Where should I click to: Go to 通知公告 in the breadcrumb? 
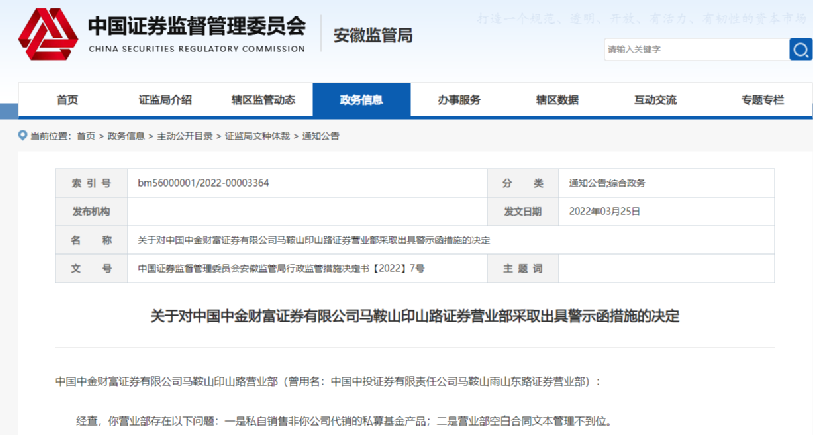coord(320,136)
